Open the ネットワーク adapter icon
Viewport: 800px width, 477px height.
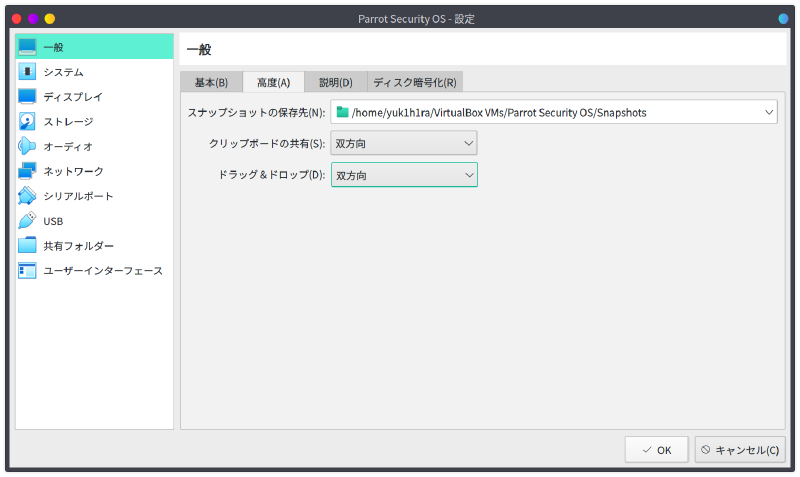tap(27, 171)
